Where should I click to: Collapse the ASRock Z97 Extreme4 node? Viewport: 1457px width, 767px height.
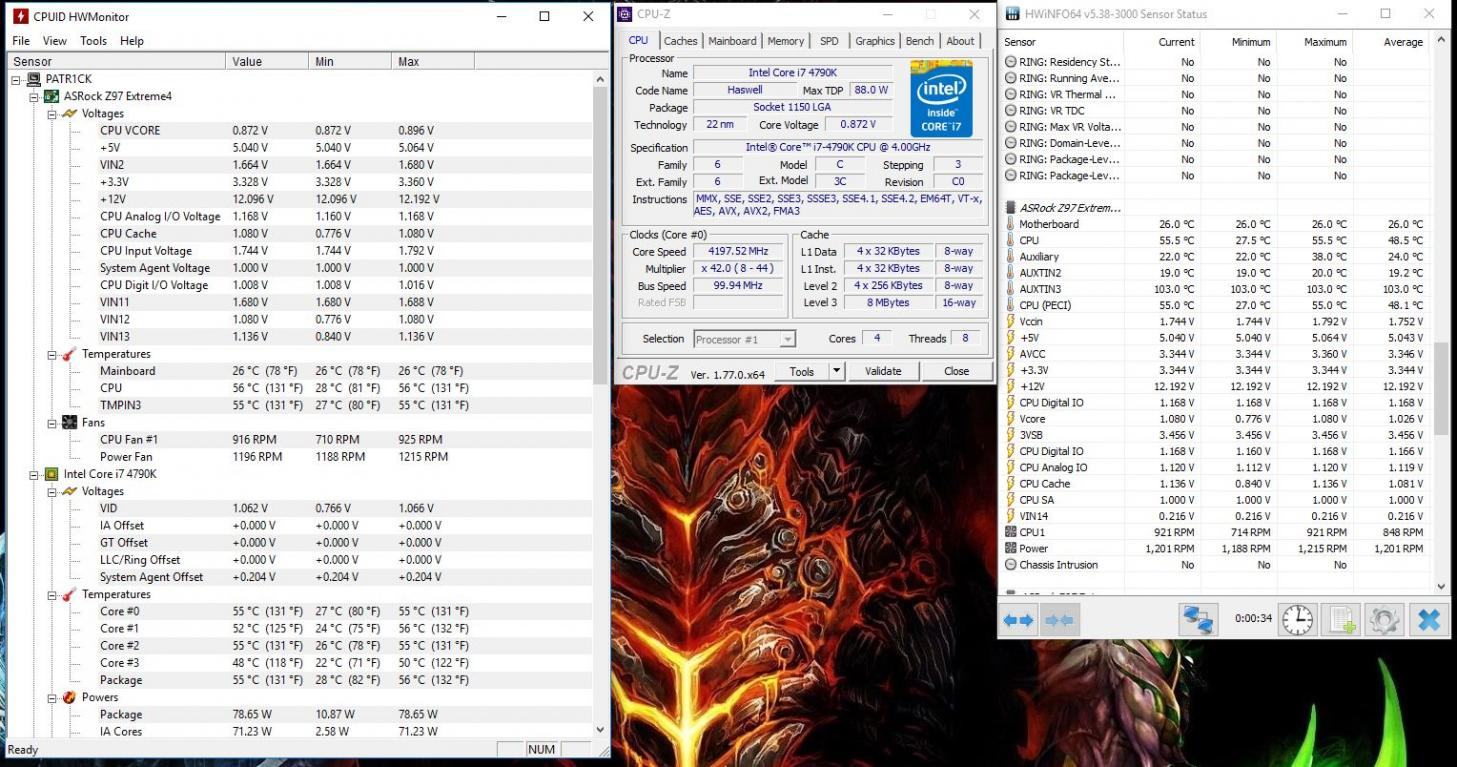click(x=35, y=96)
